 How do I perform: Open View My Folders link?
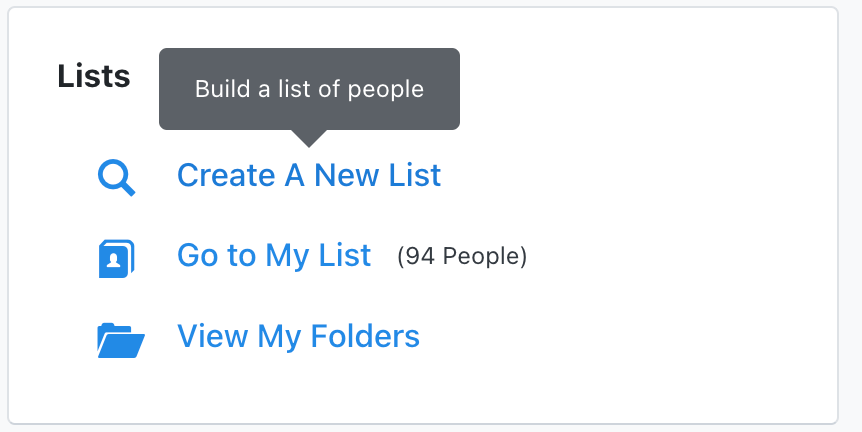(298, 336)
